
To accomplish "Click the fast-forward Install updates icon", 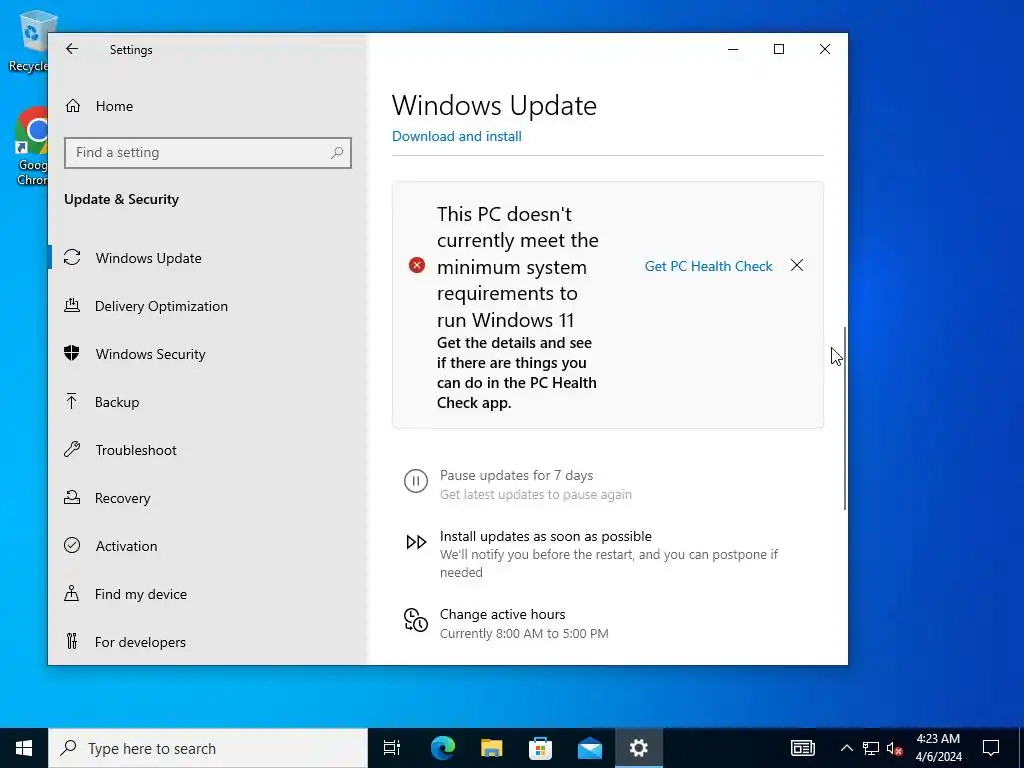I will point(416,542).
